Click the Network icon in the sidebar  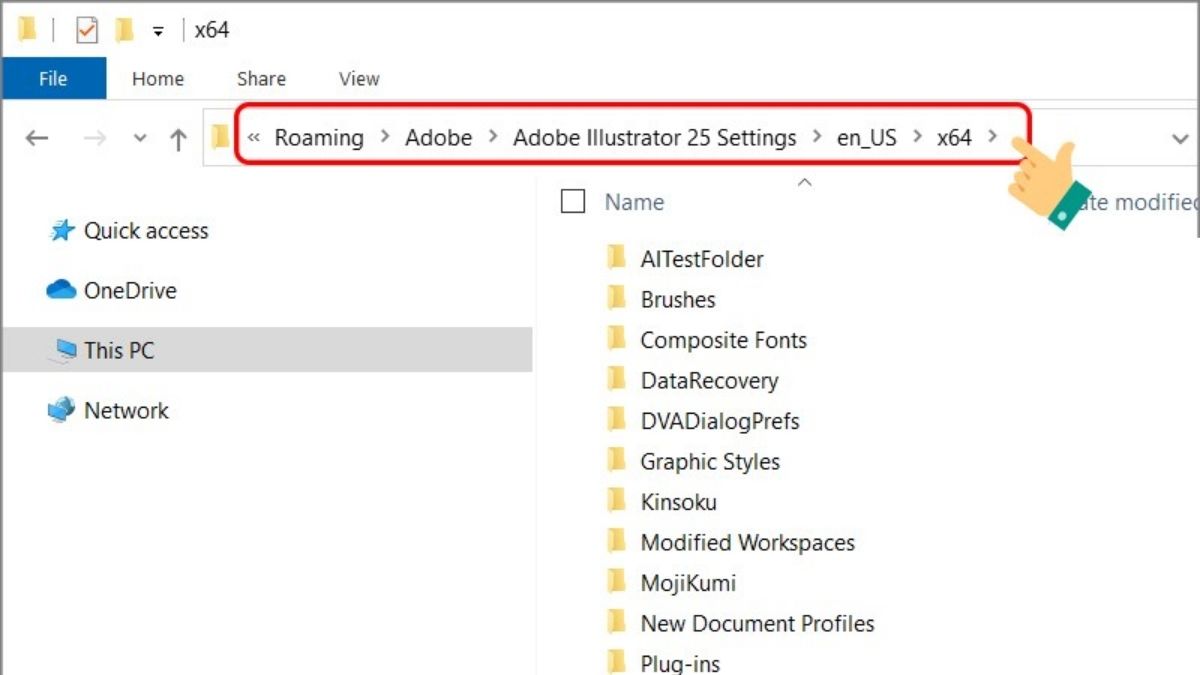62,410
